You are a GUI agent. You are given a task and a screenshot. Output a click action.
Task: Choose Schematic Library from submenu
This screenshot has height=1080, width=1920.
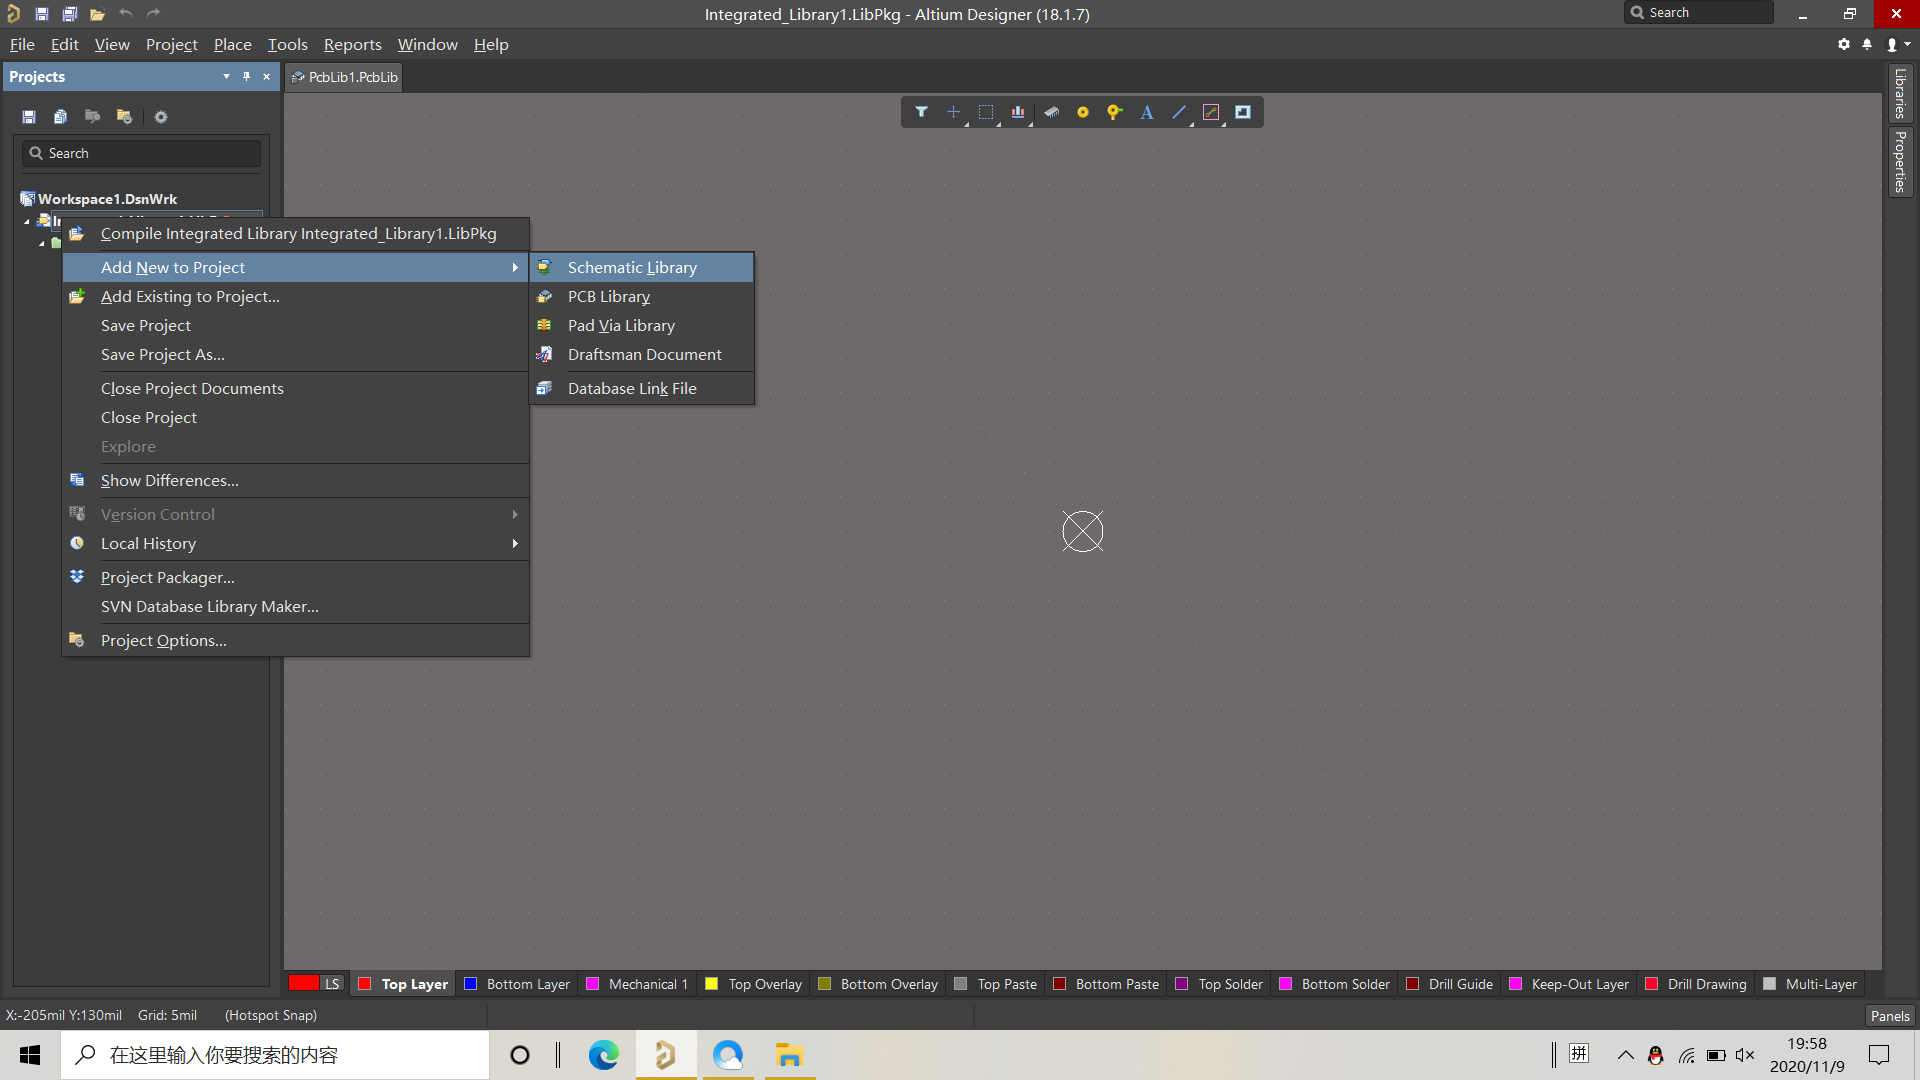642,267
